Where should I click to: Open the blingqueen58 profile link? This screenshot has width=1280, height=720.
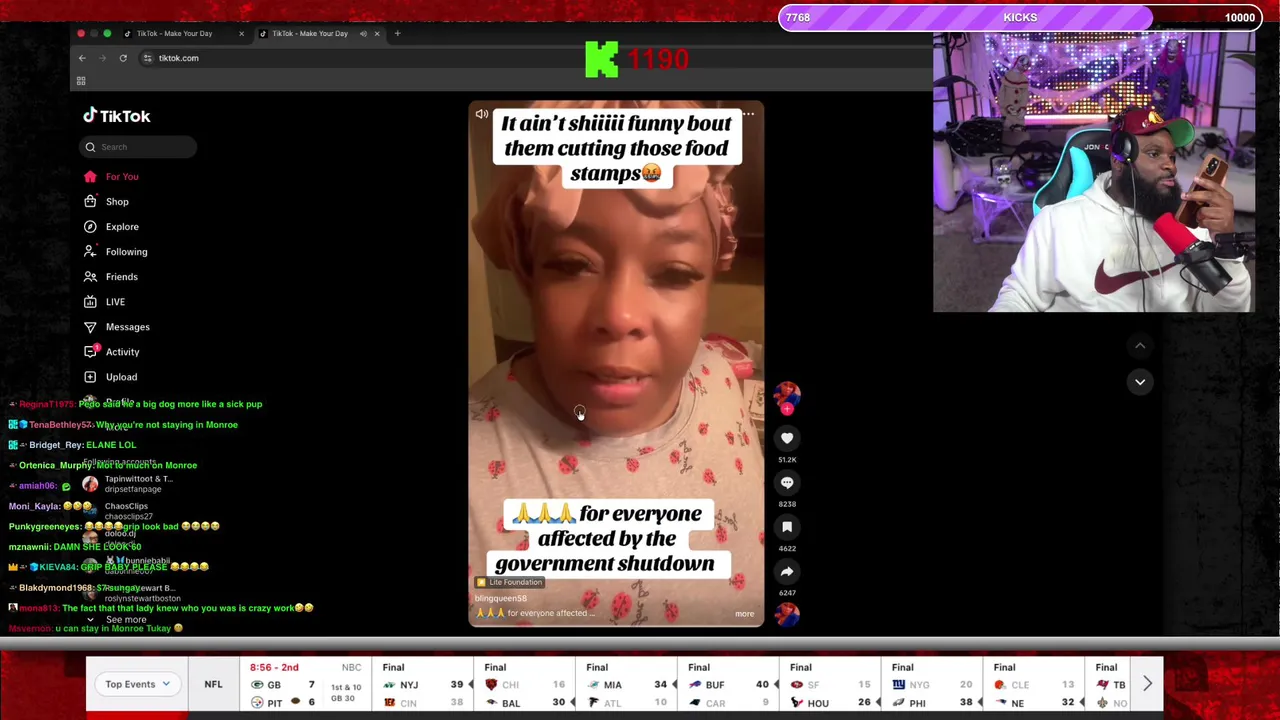pos(500,599)
